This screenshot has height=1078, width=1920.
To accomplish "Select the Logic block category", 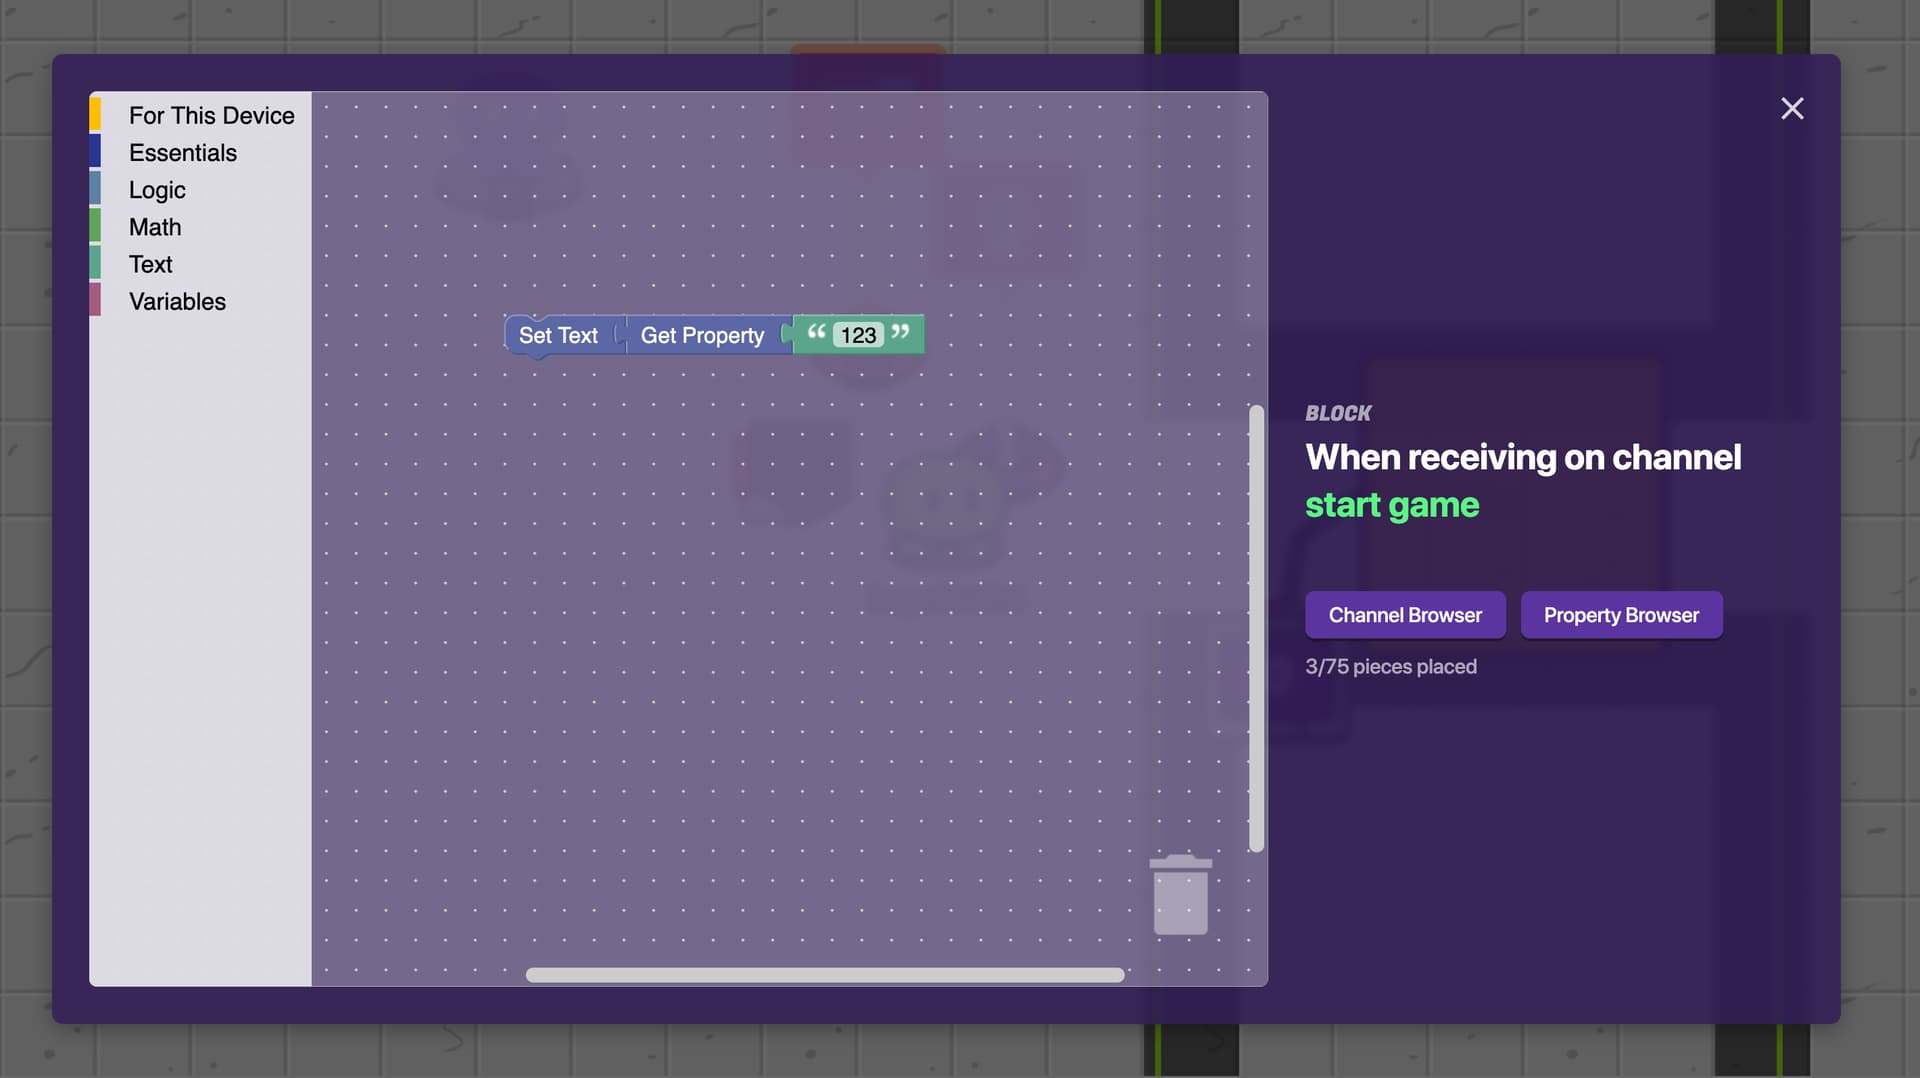I will tap(157, 190).
